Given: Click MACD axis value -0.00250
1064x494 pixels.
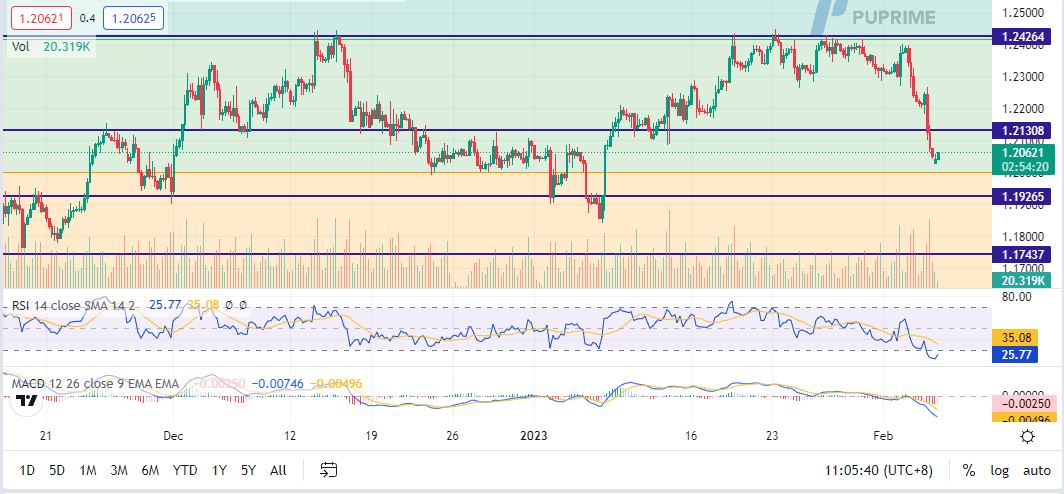Looking at the screenshot, I should [1025, 403].
